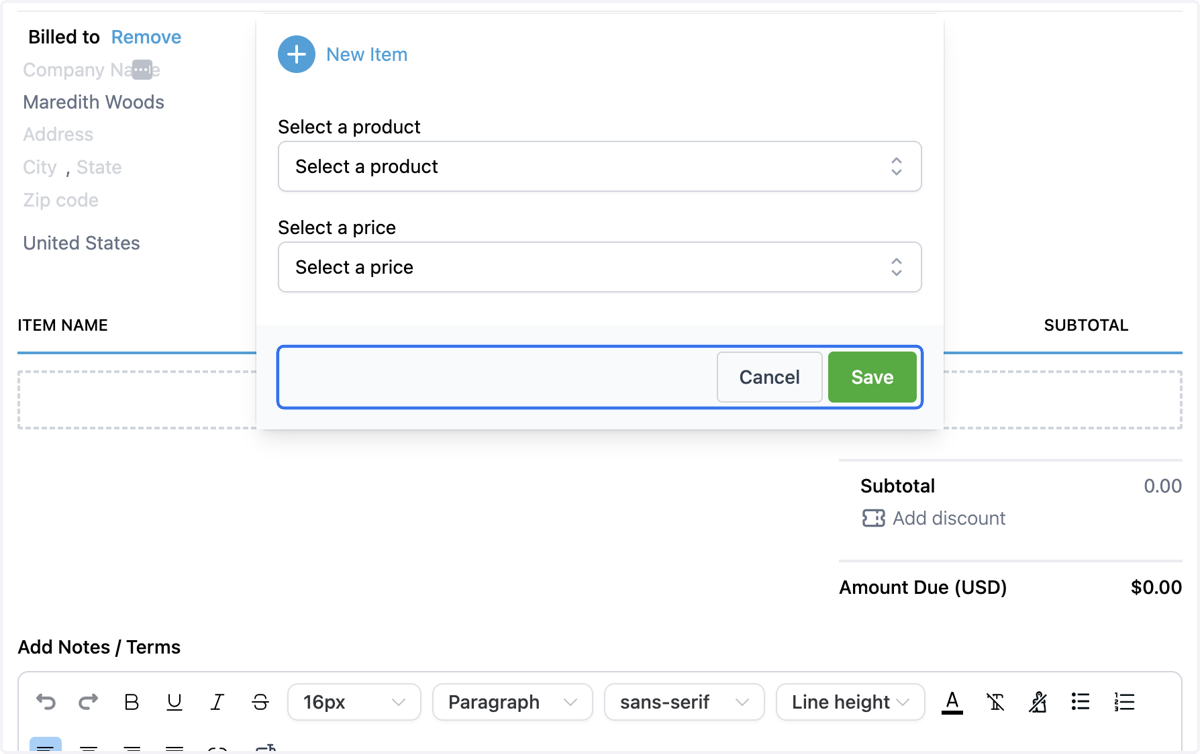Image resolution: width=1200 pixels, height=754 pixels.
Task: Toggle italic formatting in notes editor
Action: 217,702
